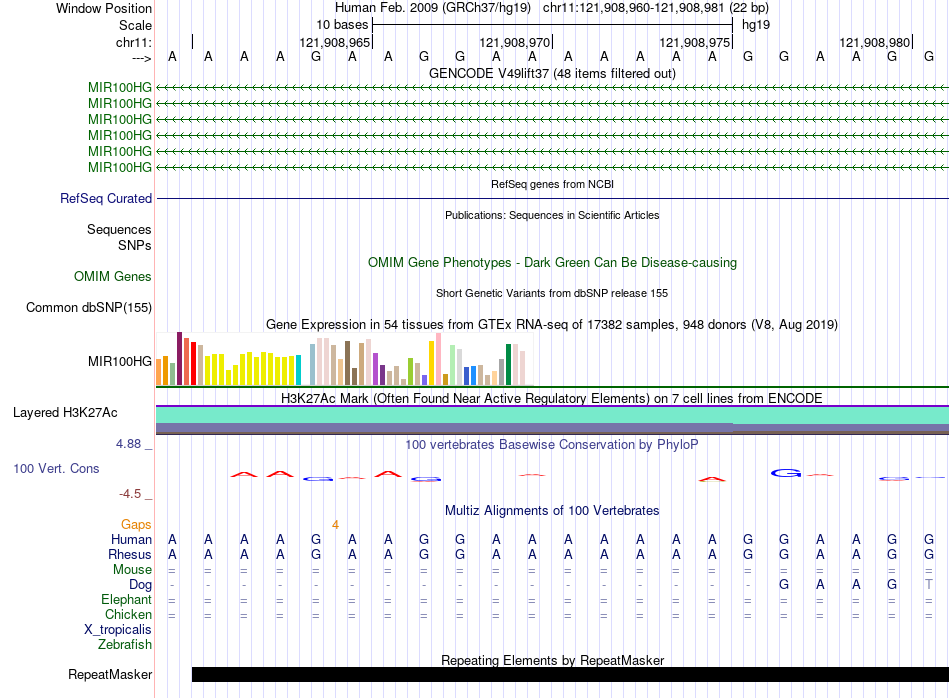Click the -4.5 PhyloP lower scale value

[x=130, y=494]
